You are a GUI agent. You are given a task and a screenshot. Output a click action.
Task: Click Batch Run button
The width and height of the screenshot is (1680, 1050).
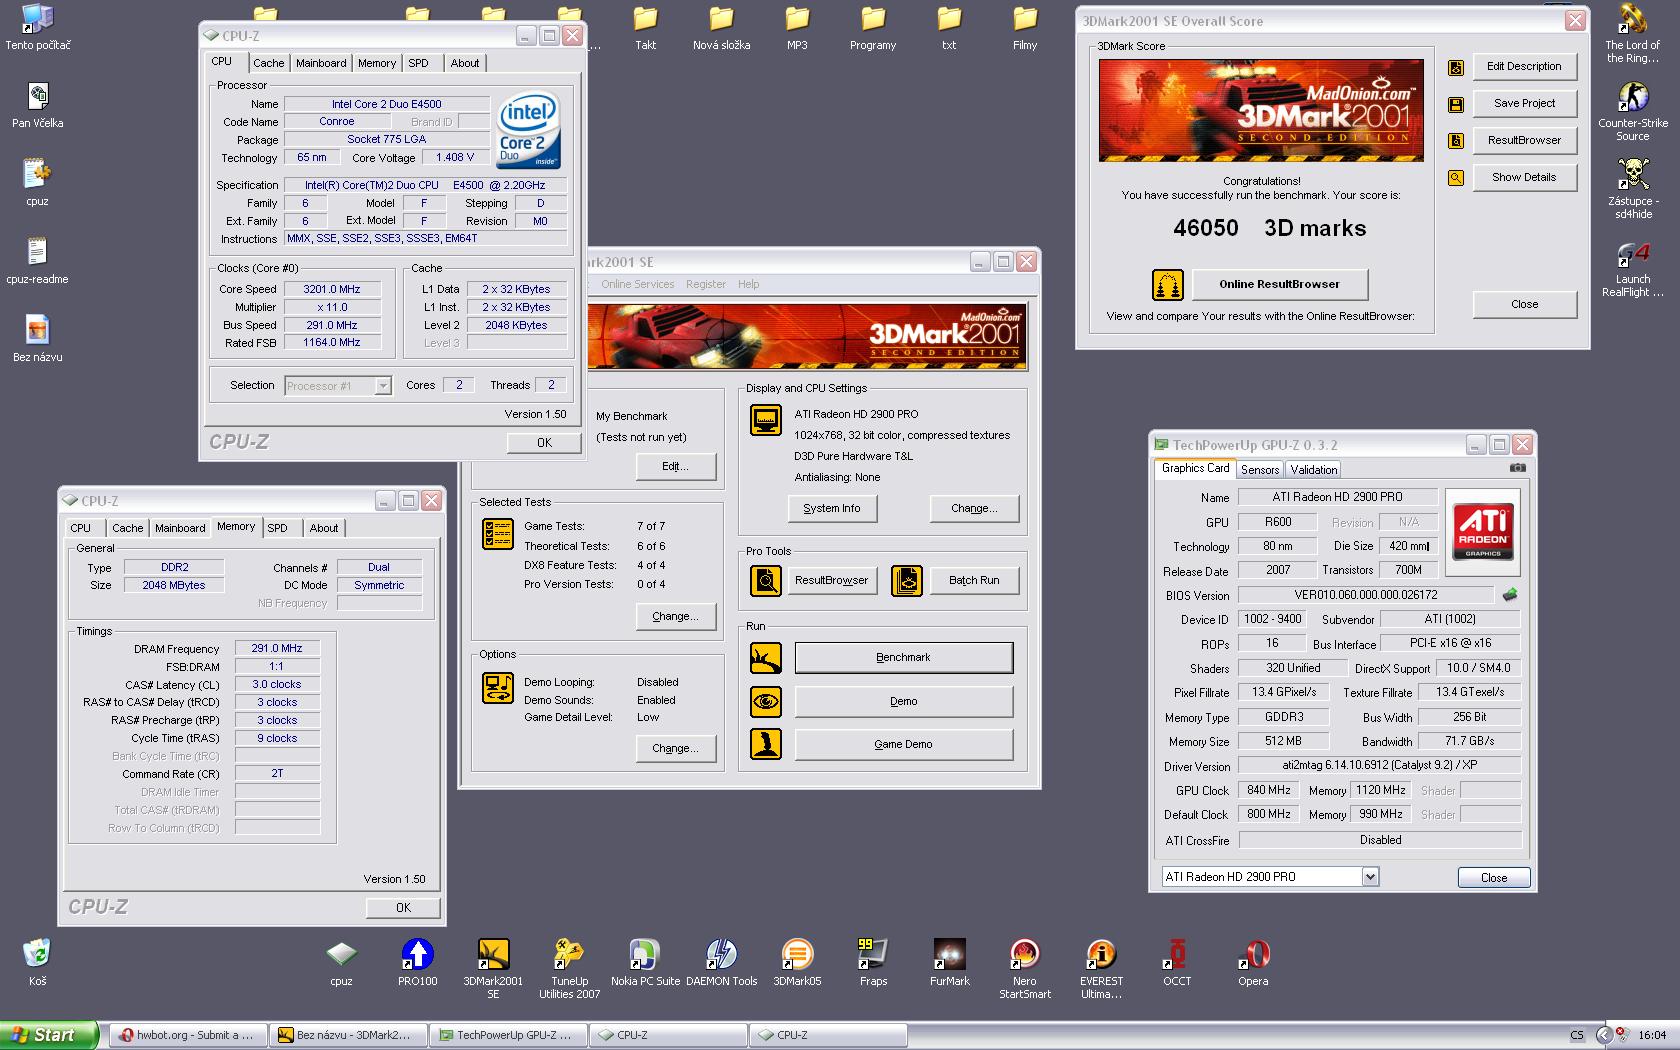tap(974, 581)
